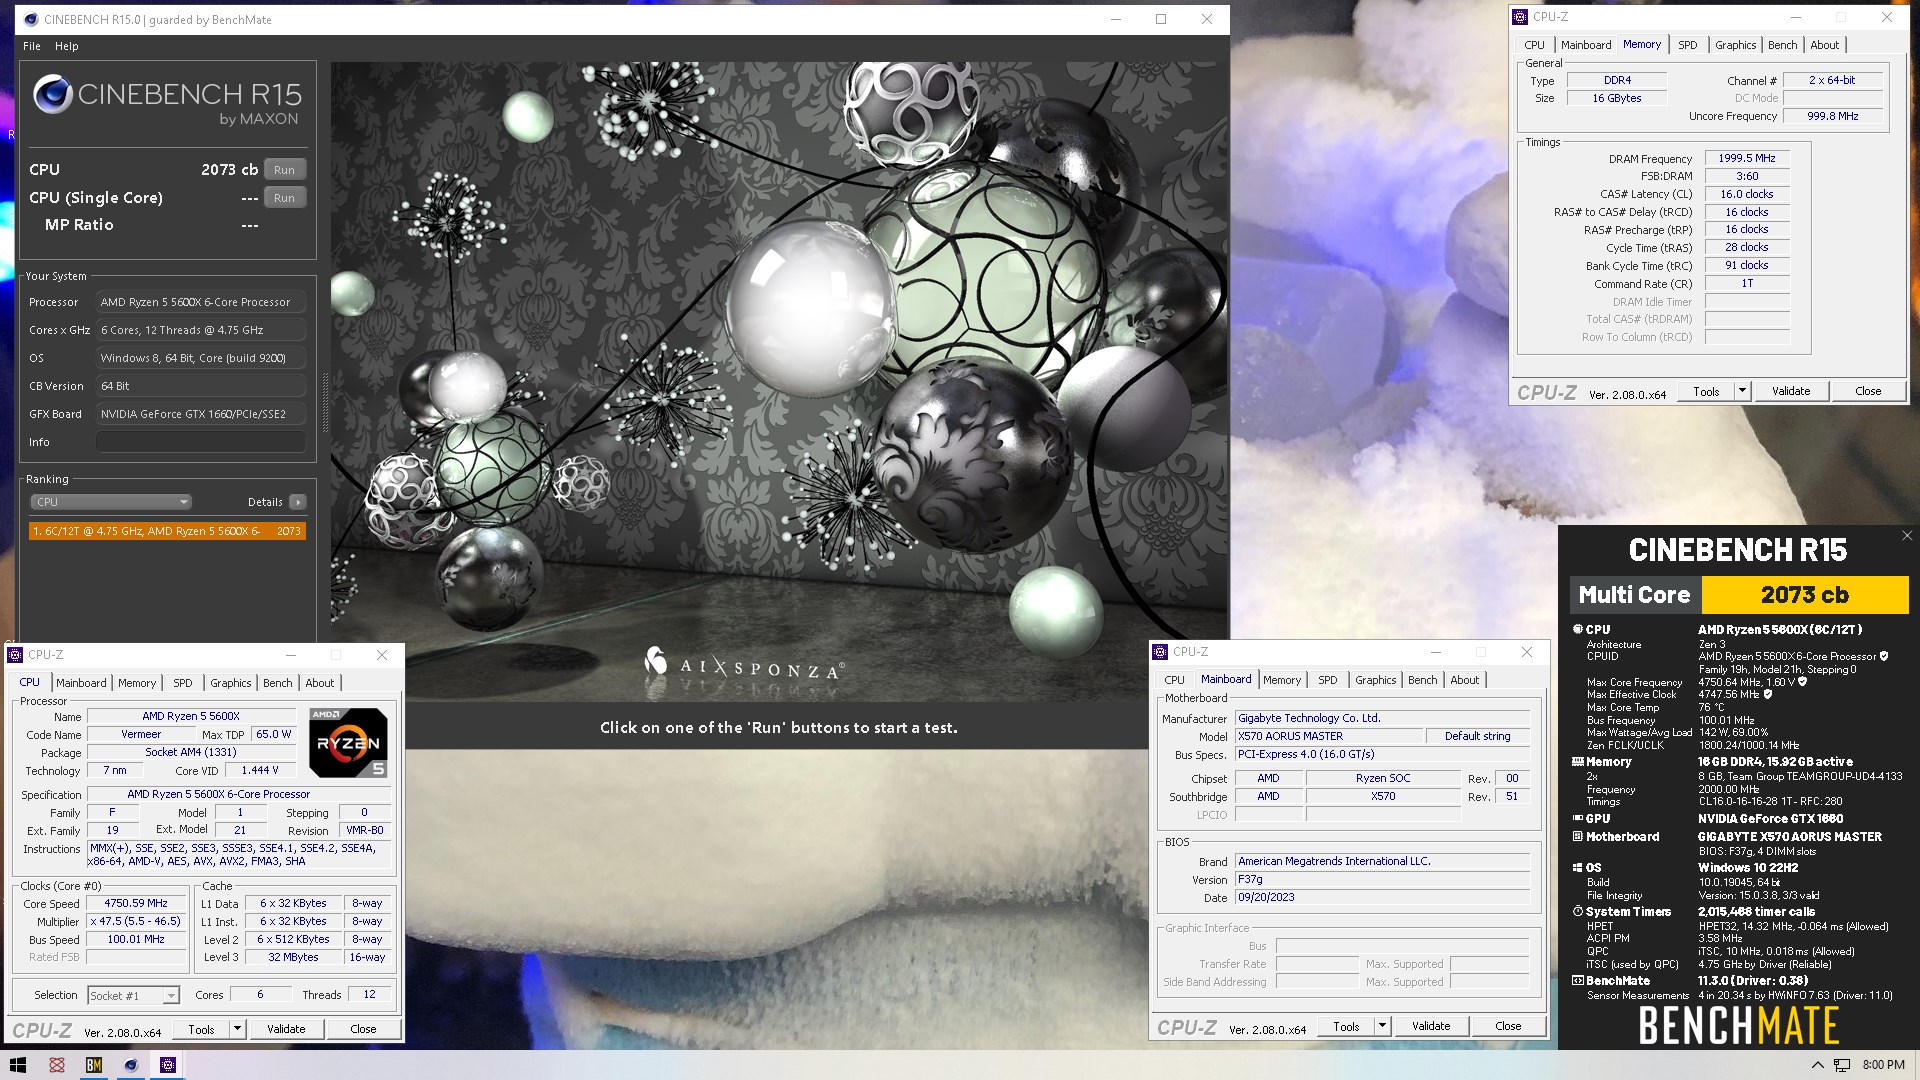1920x1080 pixels.
Task: Switch to the Graphics tab in the CPU-Z Memory window
Action: 1735,45
